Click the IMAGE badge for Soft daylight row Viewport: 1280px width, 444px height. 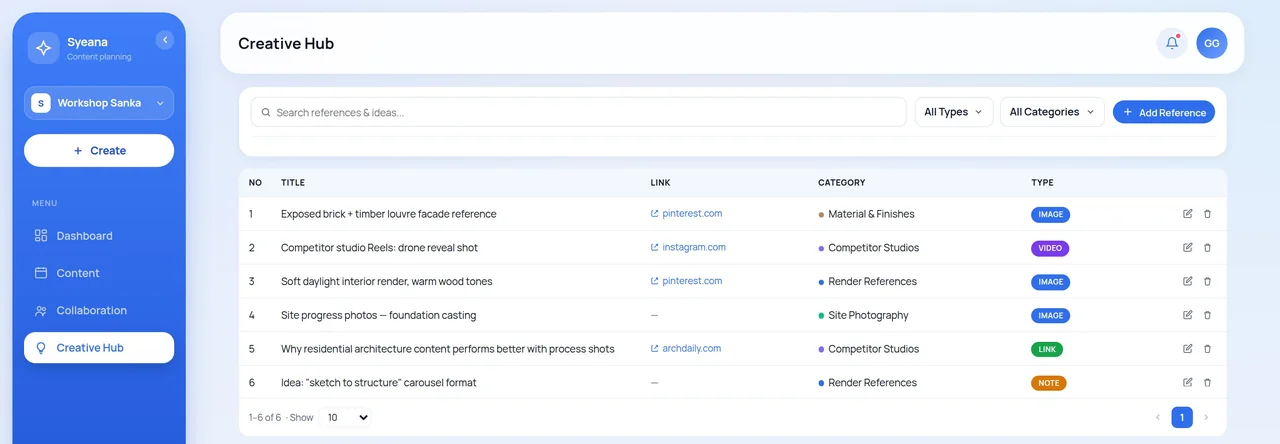click(x=1051, y=282)
